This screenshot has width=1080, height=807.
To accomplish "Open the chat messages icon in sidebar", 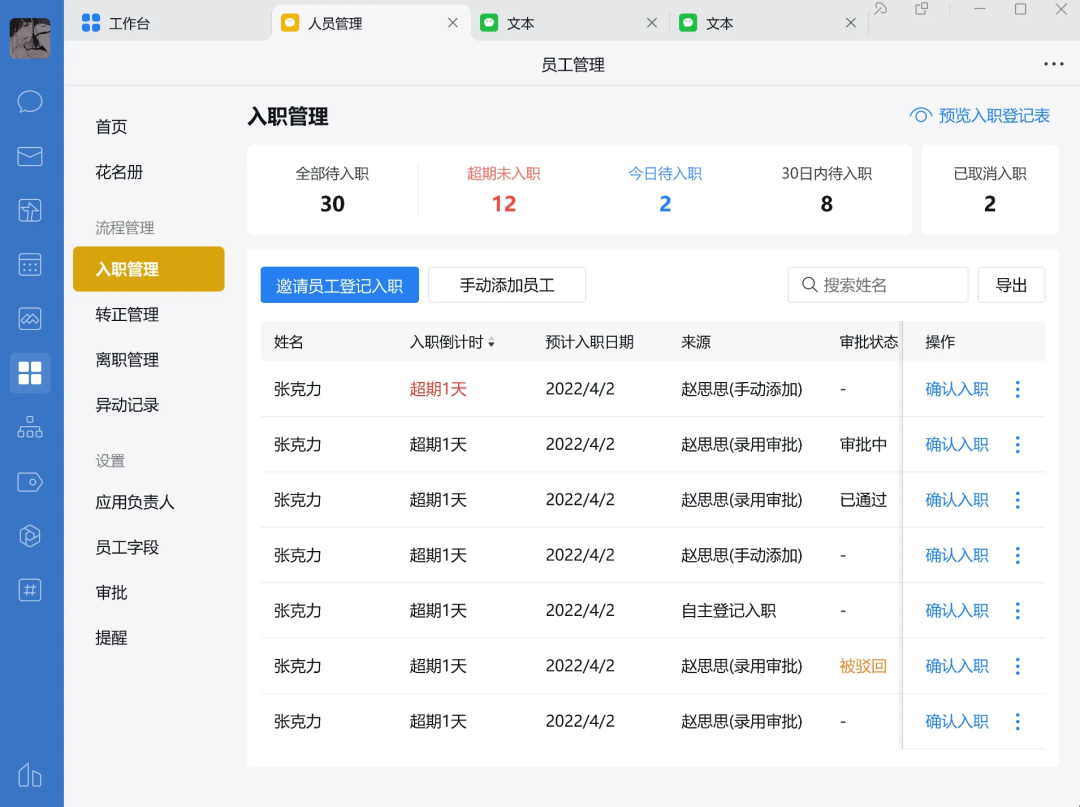I will click(x=30, y=101).
